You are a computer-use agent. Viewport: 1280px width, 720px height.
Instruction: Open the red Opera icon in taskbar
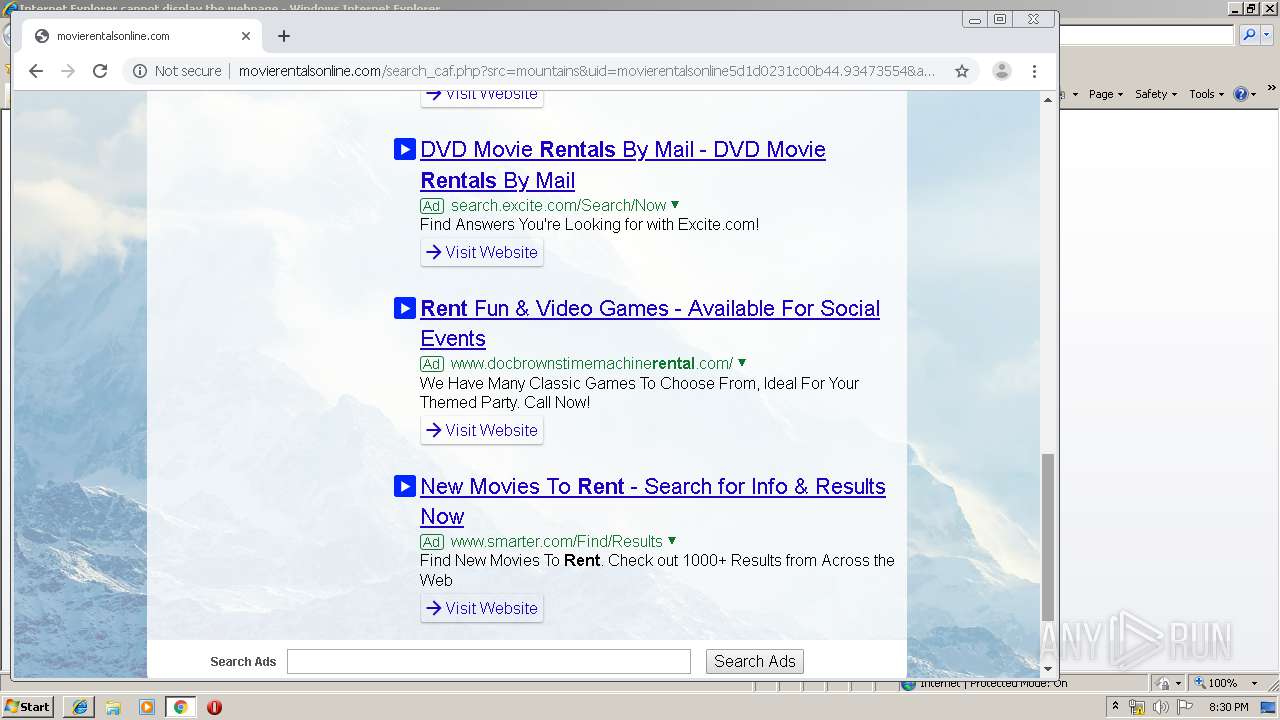pos(214,707)
